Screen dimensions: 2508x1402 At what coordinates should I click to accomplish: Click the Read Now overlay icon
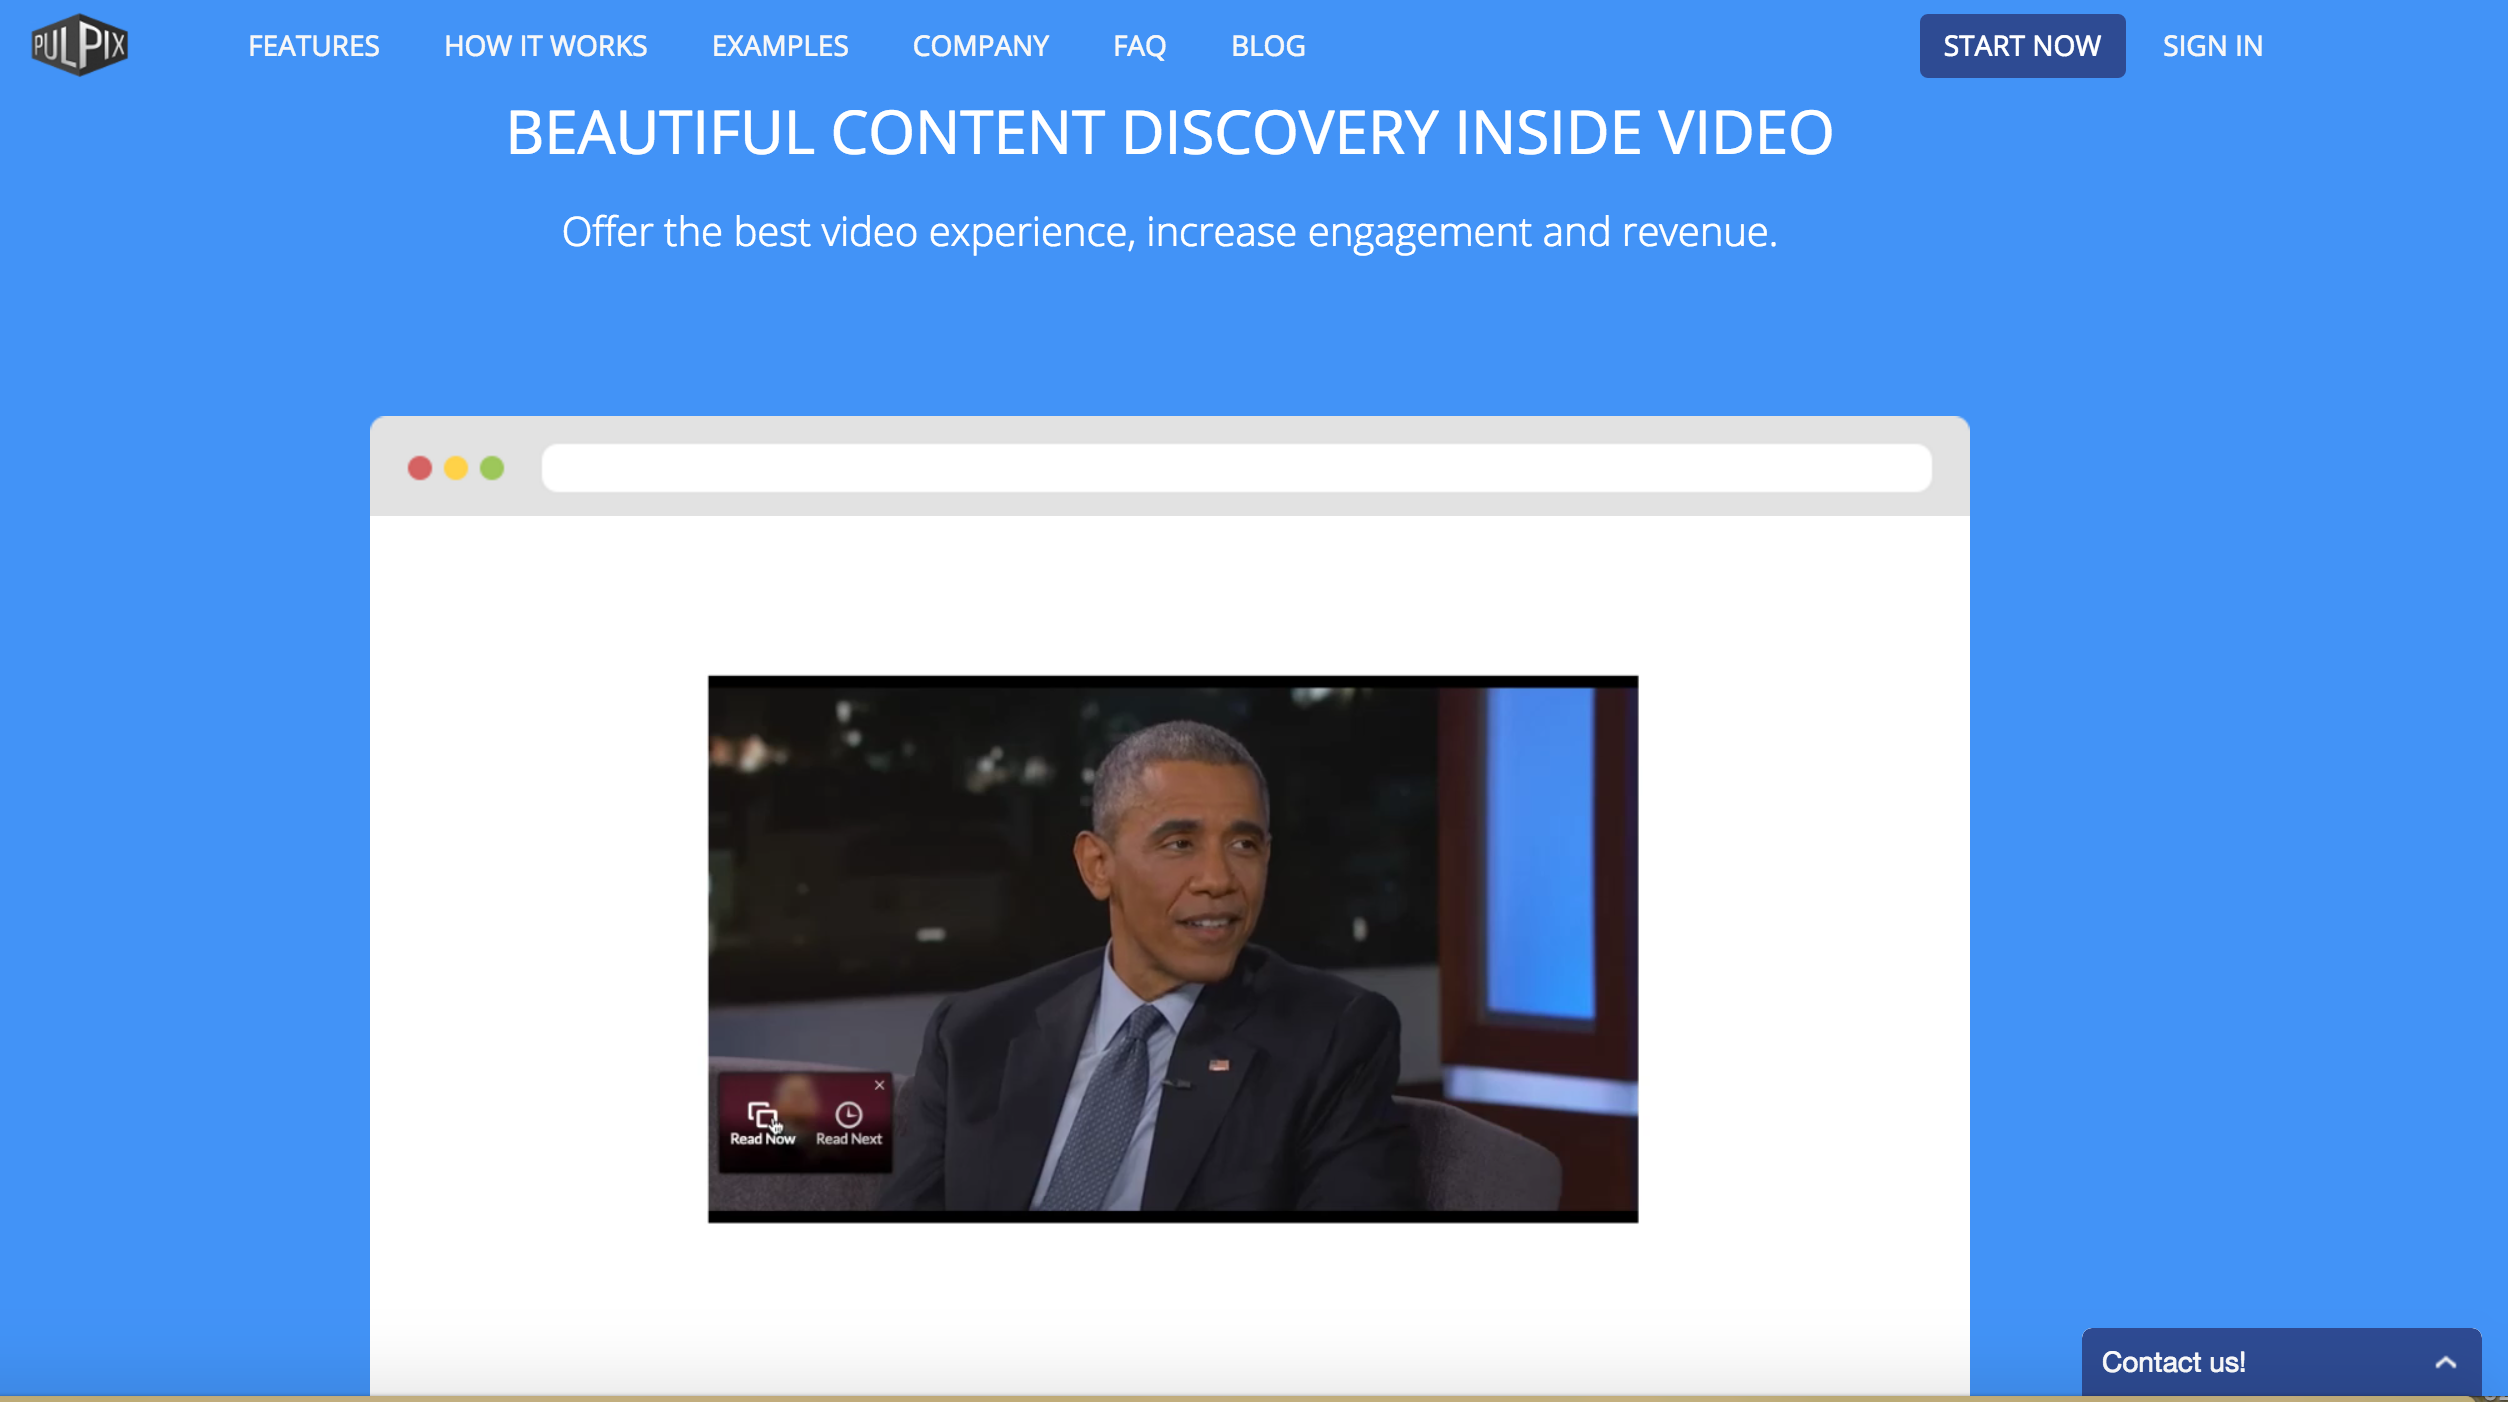762,1116
